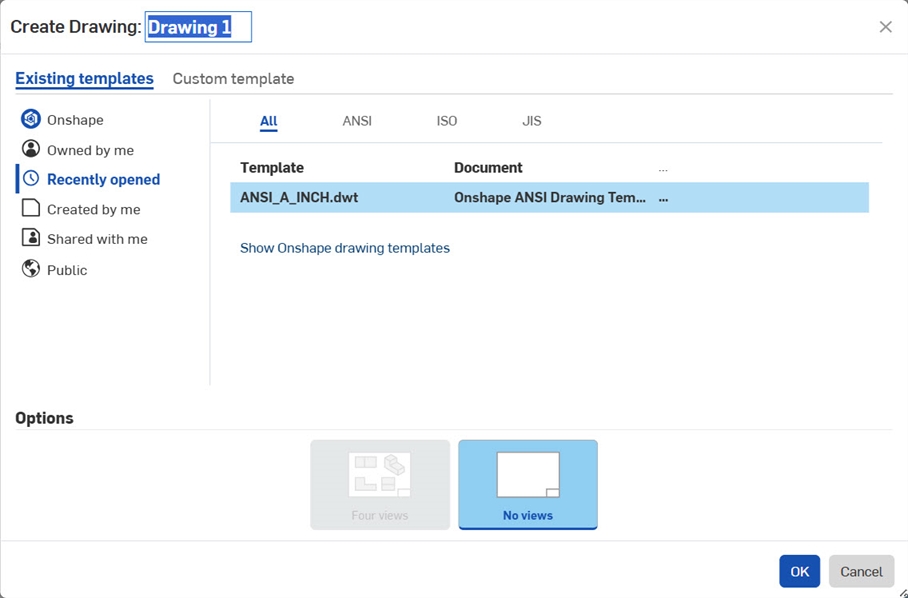Select the JIS tab
908x598 pixels.
tap(531, 120)
